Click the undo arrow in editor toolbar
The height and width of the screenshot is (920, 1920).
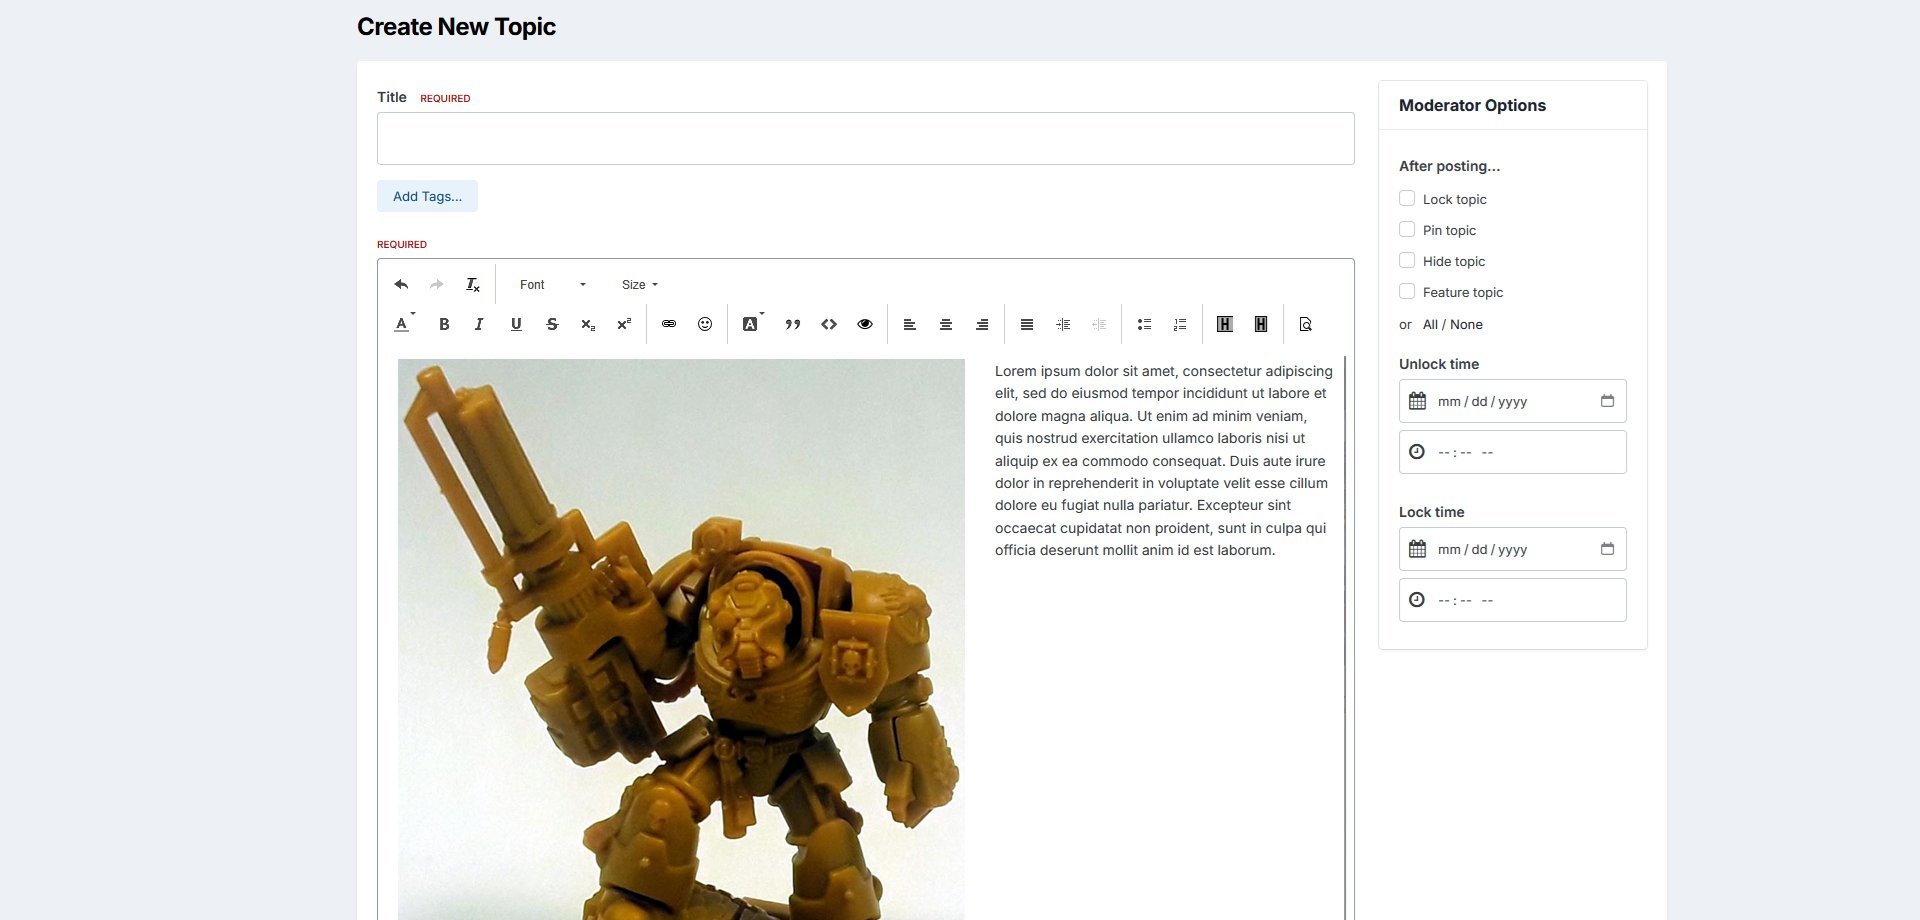click(x=401, y=285)
